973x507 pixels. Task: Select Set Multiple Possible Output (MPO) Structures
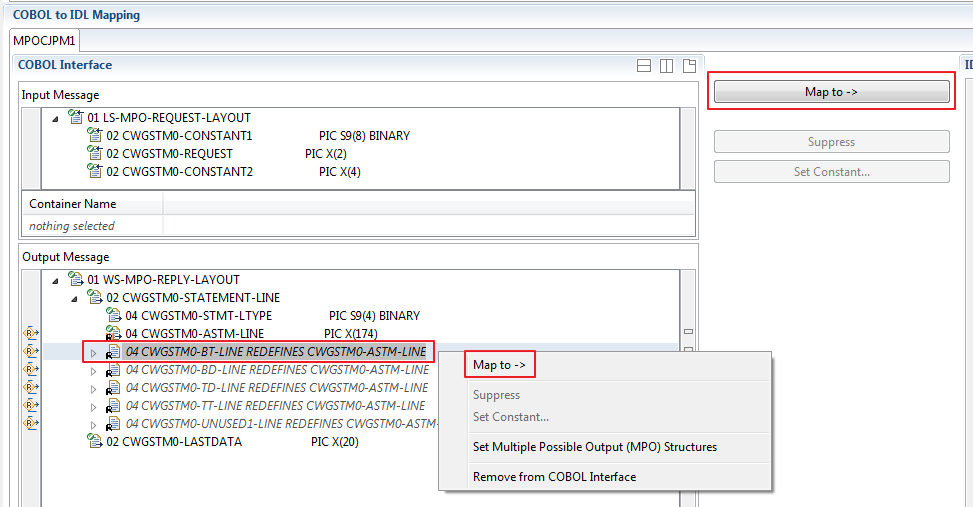594,447
